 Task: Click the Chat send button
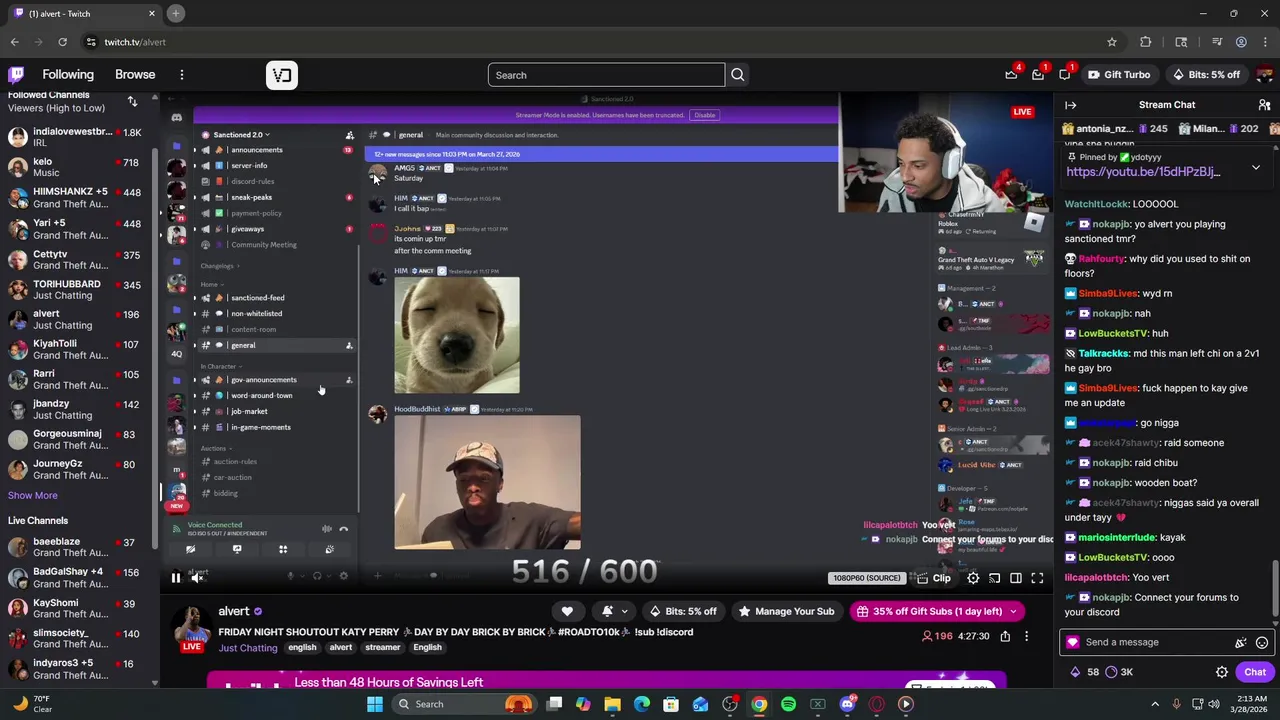pyautogui.click(x=1255, y=673)
